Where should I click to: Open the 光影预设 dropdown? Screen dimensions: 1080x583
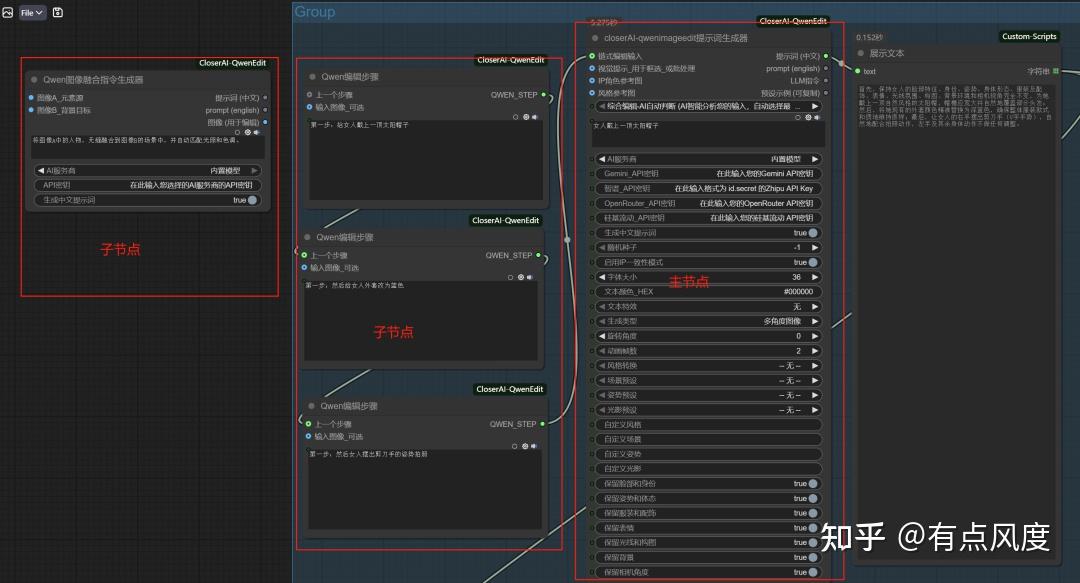[707, 410]
